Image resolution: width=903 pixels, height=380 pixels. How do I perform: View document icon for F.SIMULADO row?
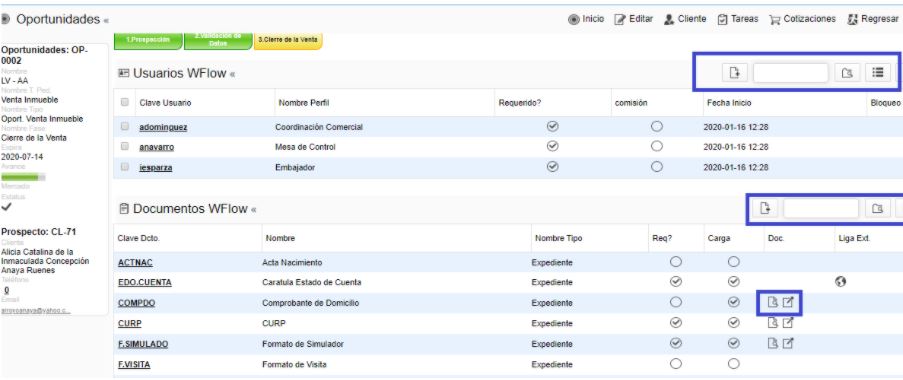(x=773, y=343)
